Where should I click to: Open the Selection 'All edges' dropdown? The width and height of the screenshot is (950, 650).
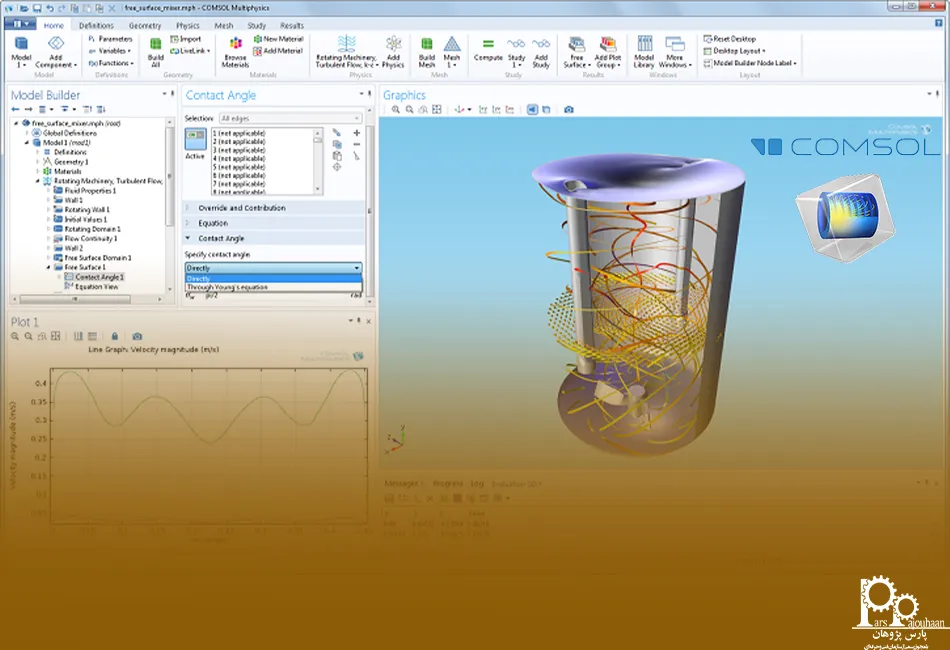coord(290,118)
